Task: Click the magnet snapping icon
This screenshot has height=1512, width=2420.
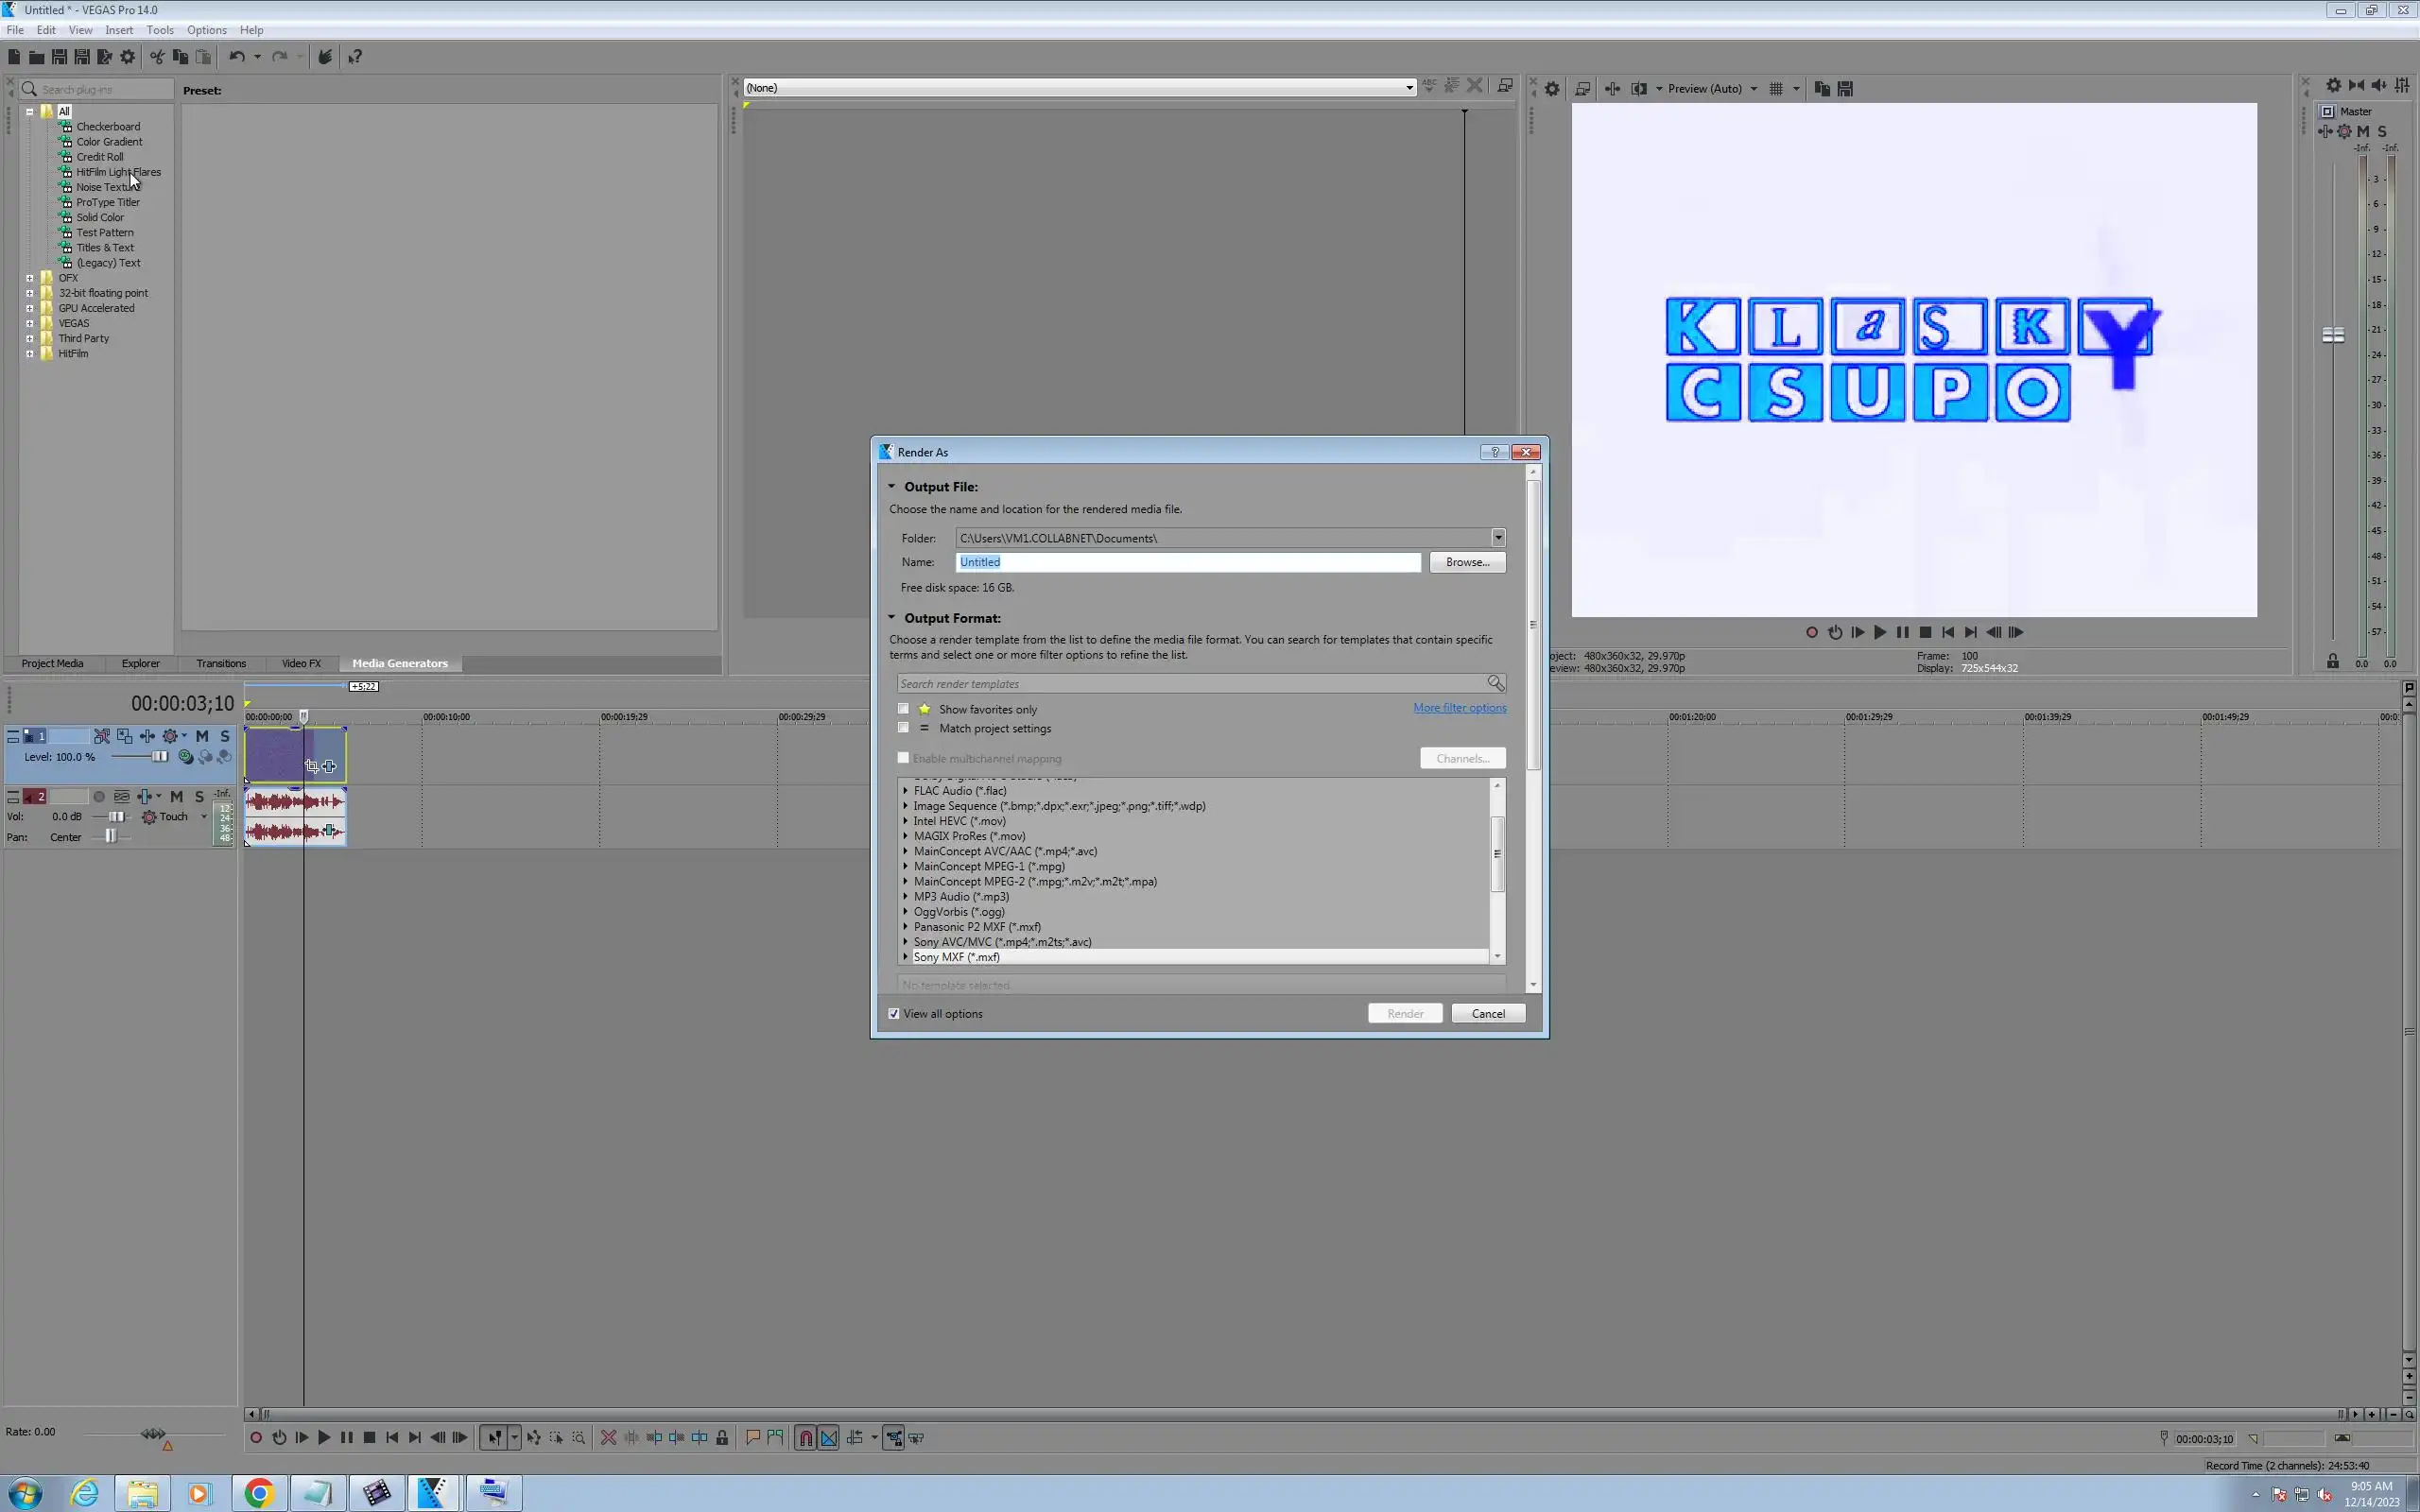Action: pyautogui.click(x=805, y=1438)
